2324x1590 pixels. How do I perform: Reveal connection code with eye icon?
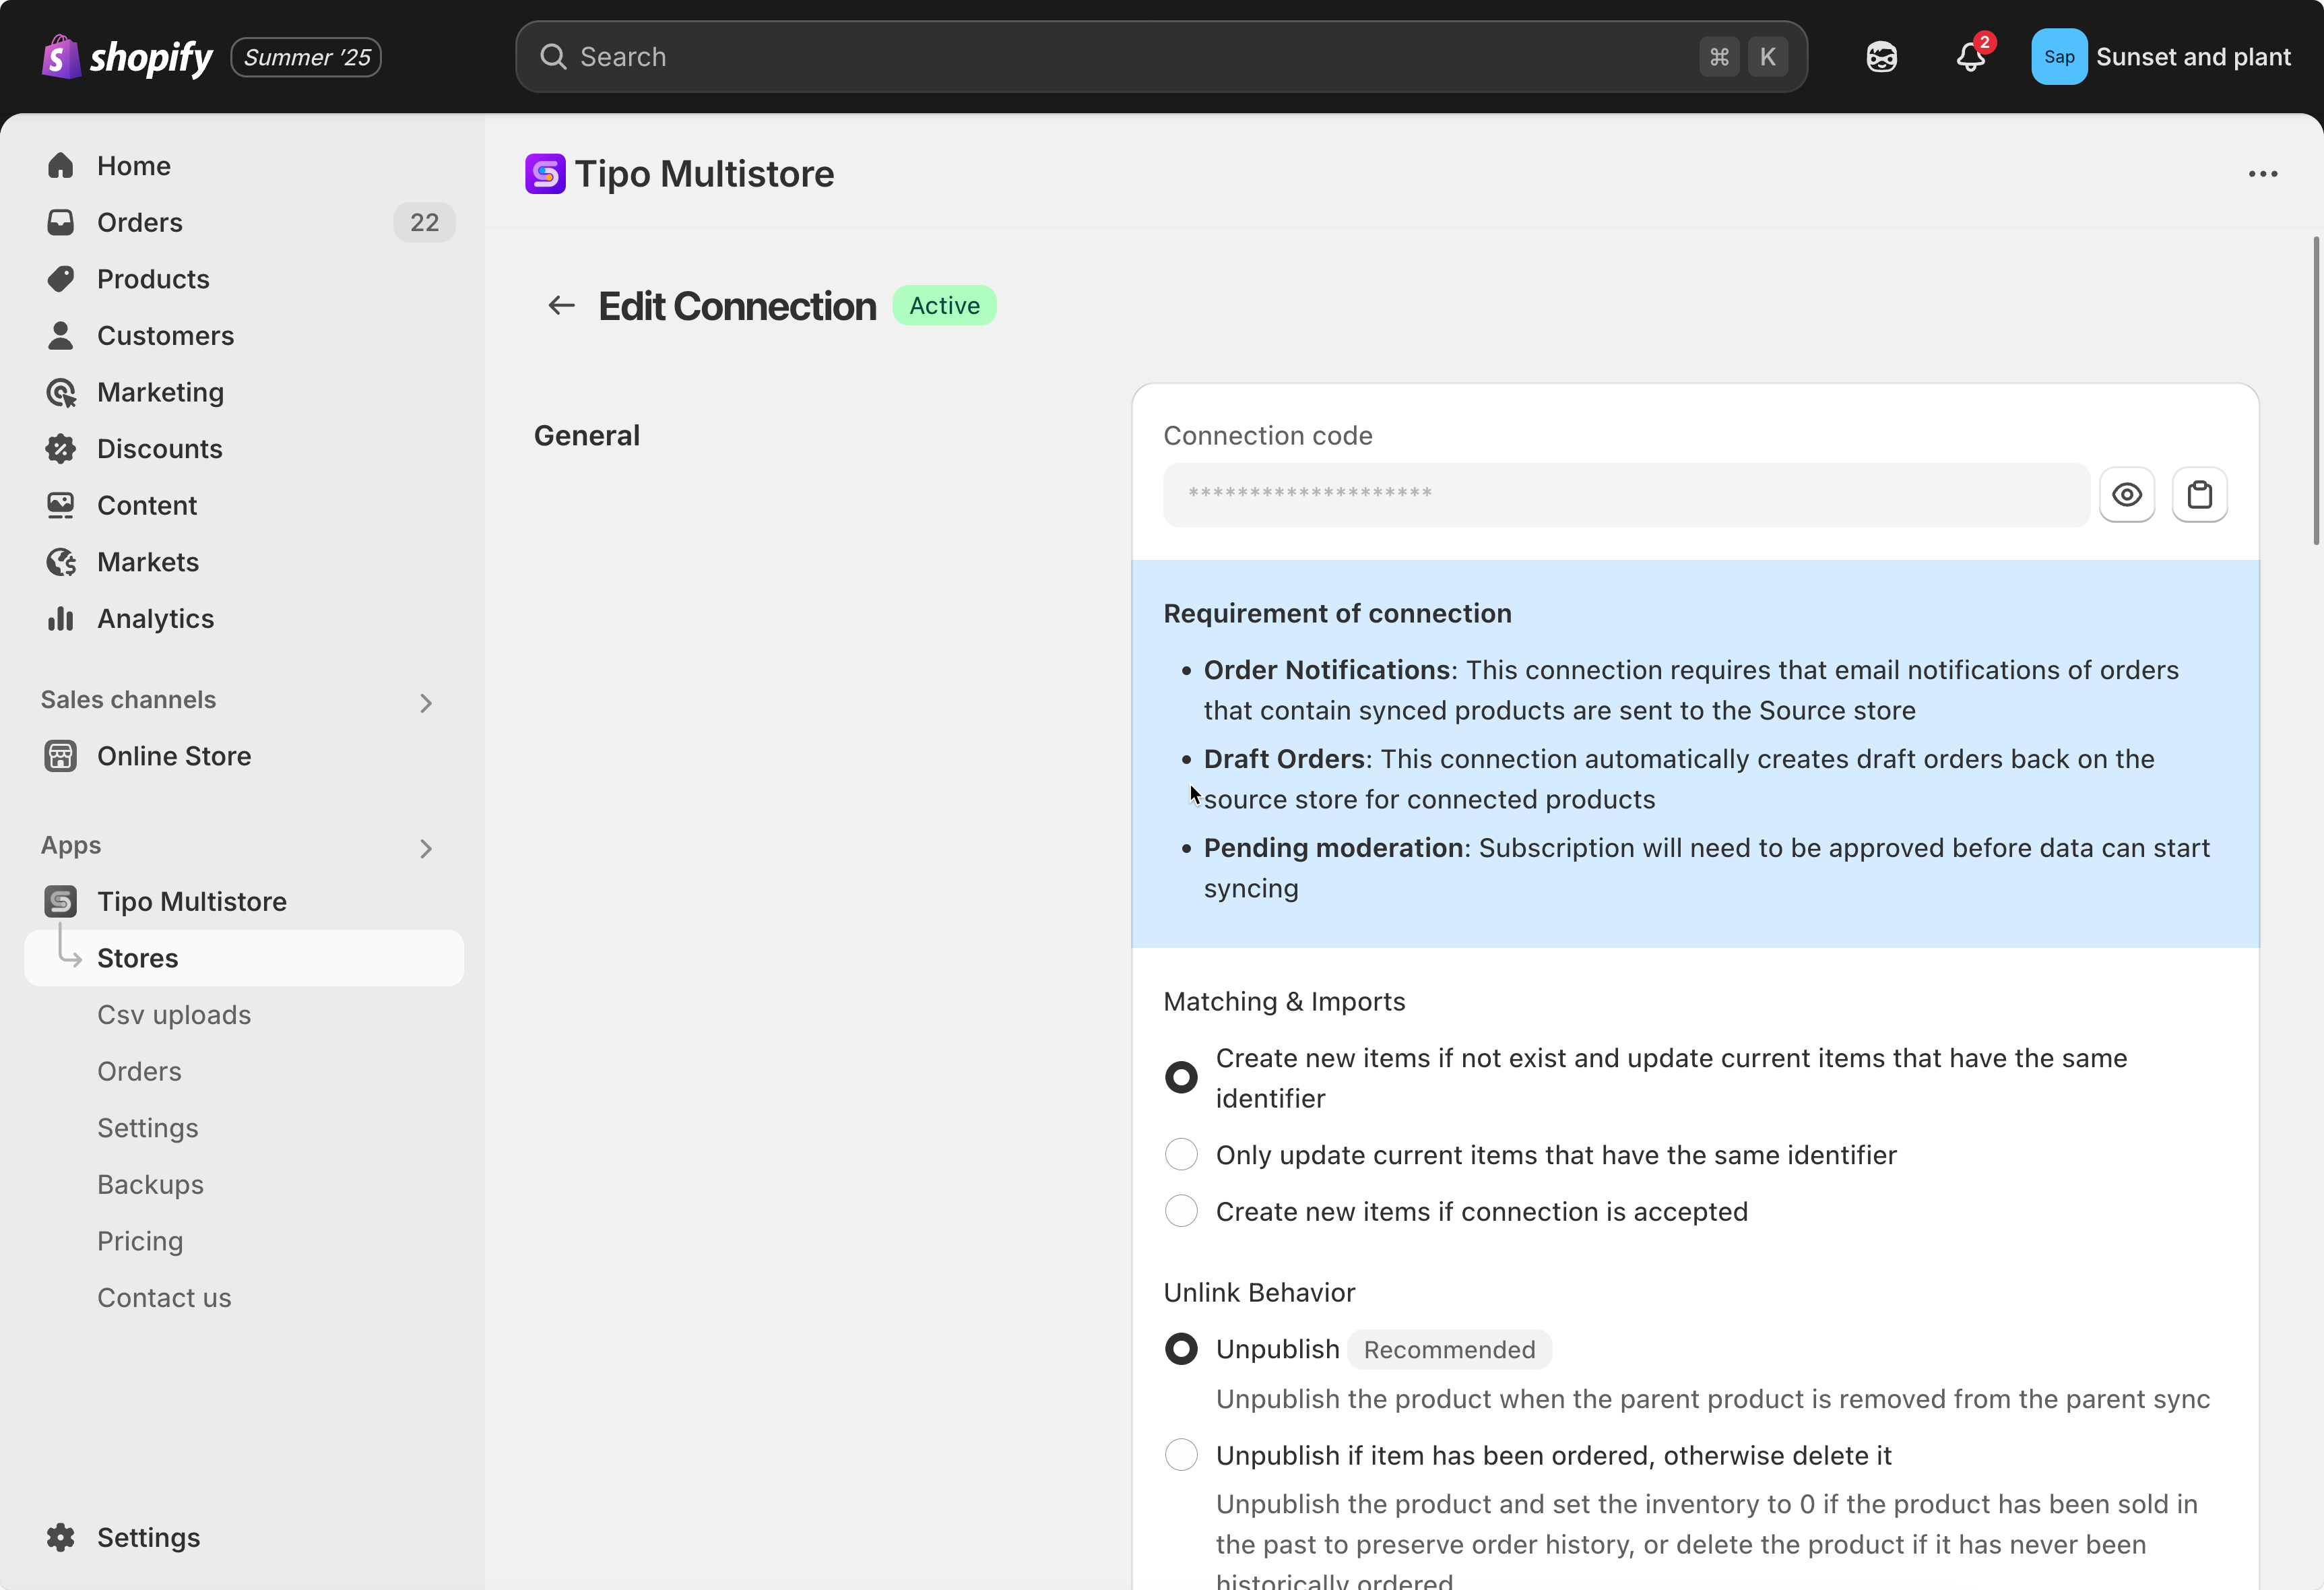(x=2126, y=494)
